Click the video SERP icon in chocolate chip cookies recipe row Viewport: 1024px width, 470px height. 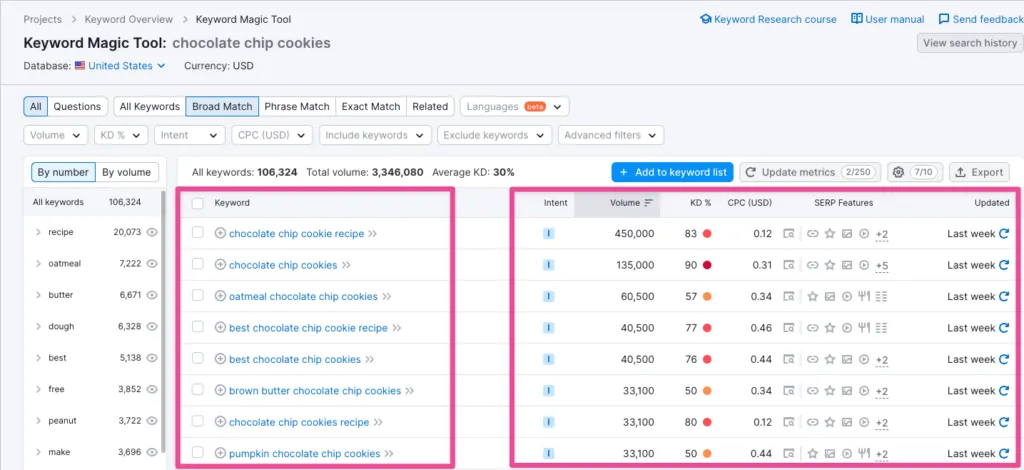click(x=864, y=422)
